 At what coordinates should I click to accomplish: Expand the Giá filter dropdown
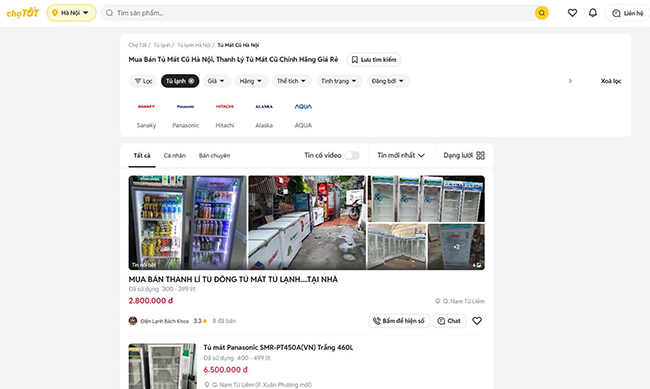[x=216, y=81]
